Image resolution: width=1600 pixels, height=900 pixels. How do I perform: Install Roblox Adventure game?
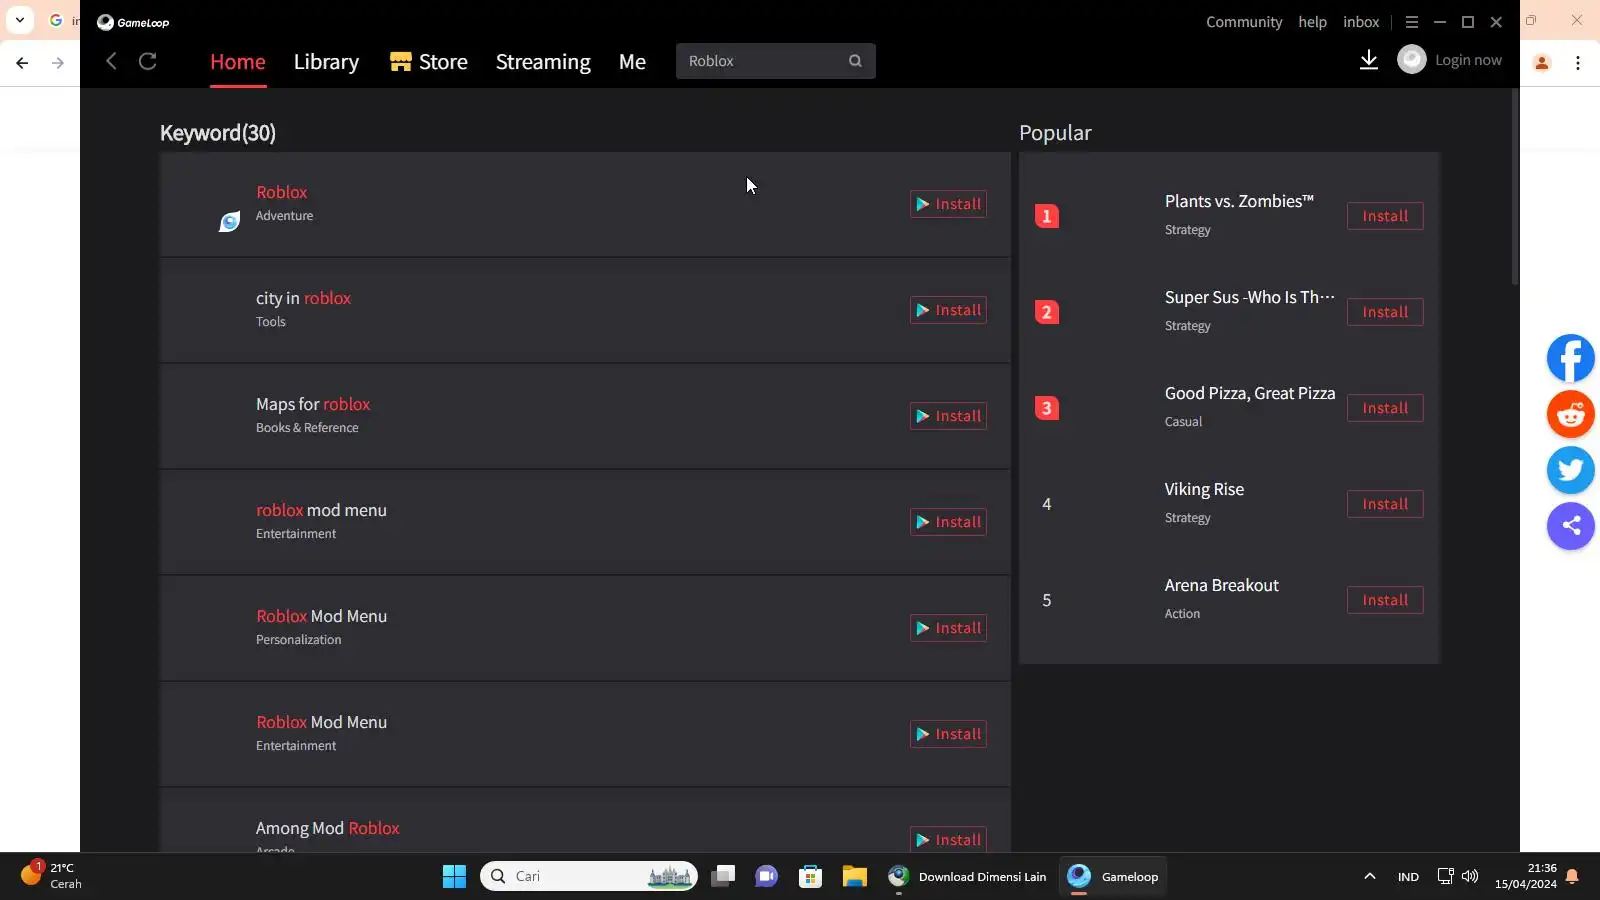(948, 204)
